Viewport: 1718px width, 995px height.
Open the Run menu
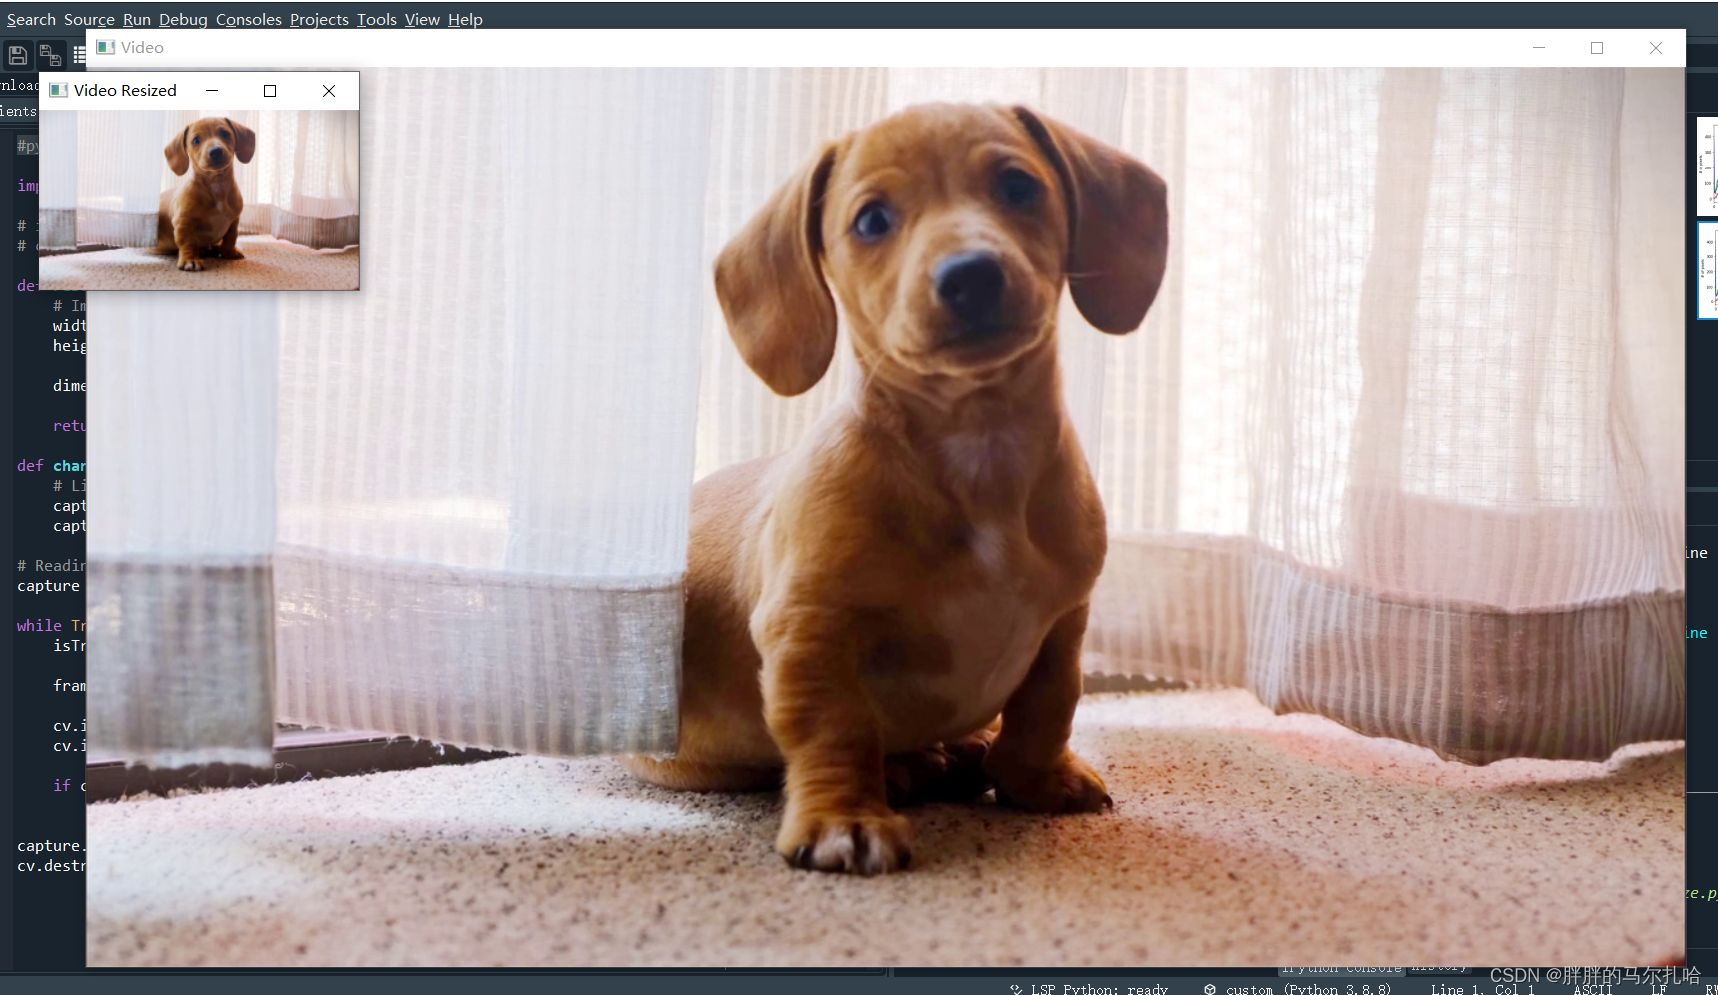137,19
